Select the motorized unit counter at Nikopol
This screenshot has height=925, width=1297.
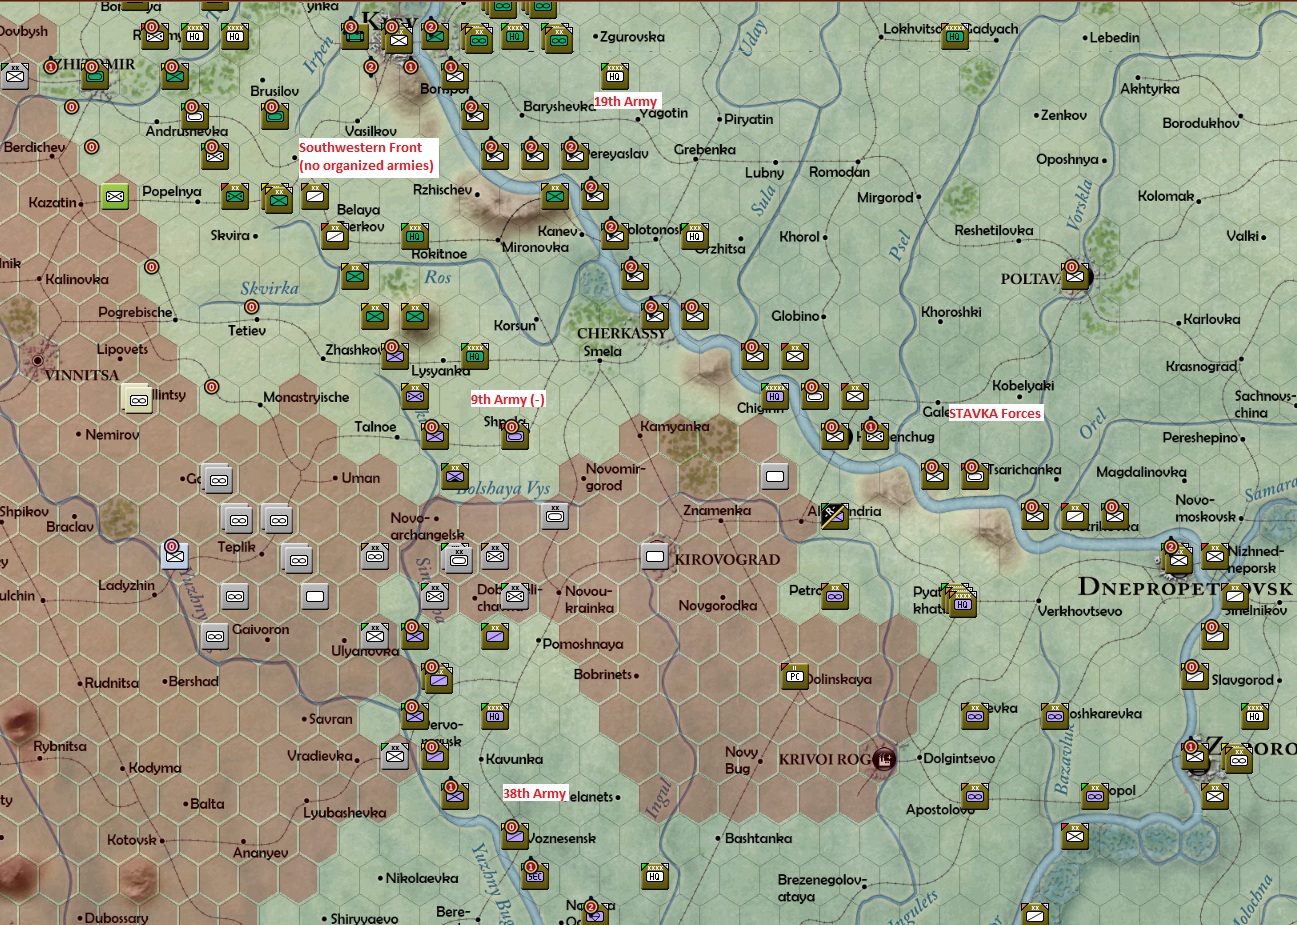1095,796
